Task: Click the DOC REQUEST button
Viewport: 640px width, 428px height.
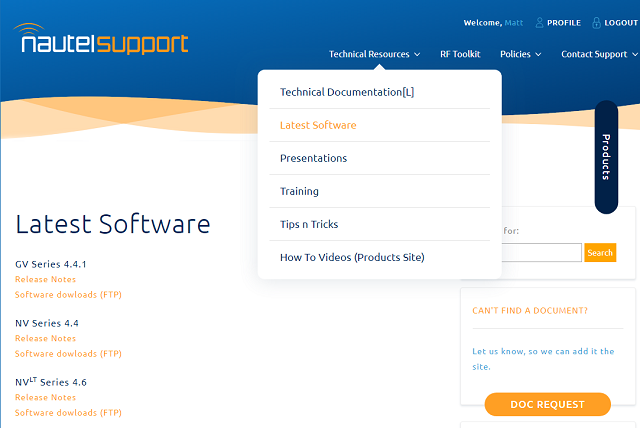Action: 547,404
